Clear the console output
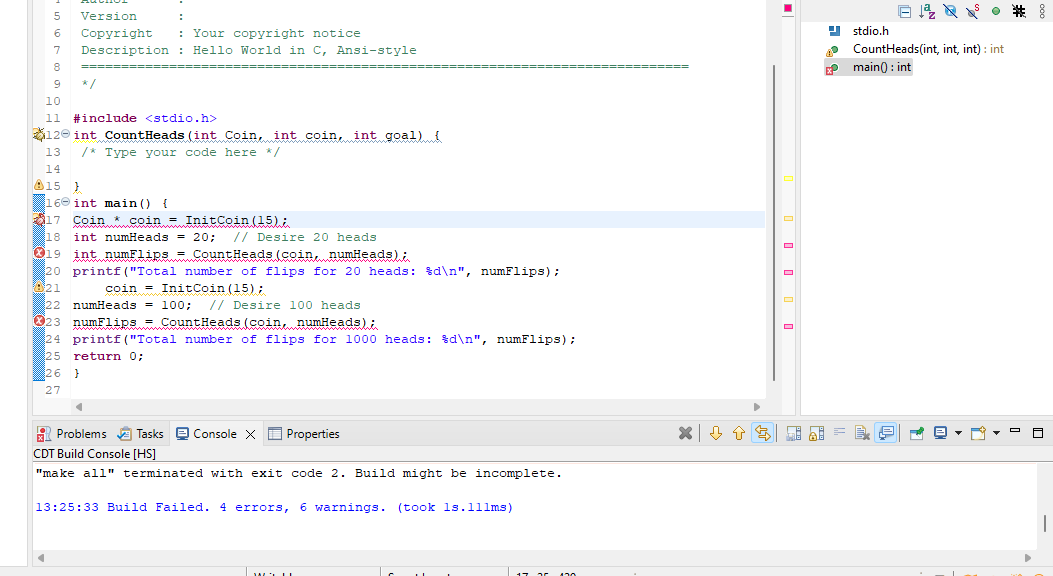1053x576 pixels. (862, 434)
